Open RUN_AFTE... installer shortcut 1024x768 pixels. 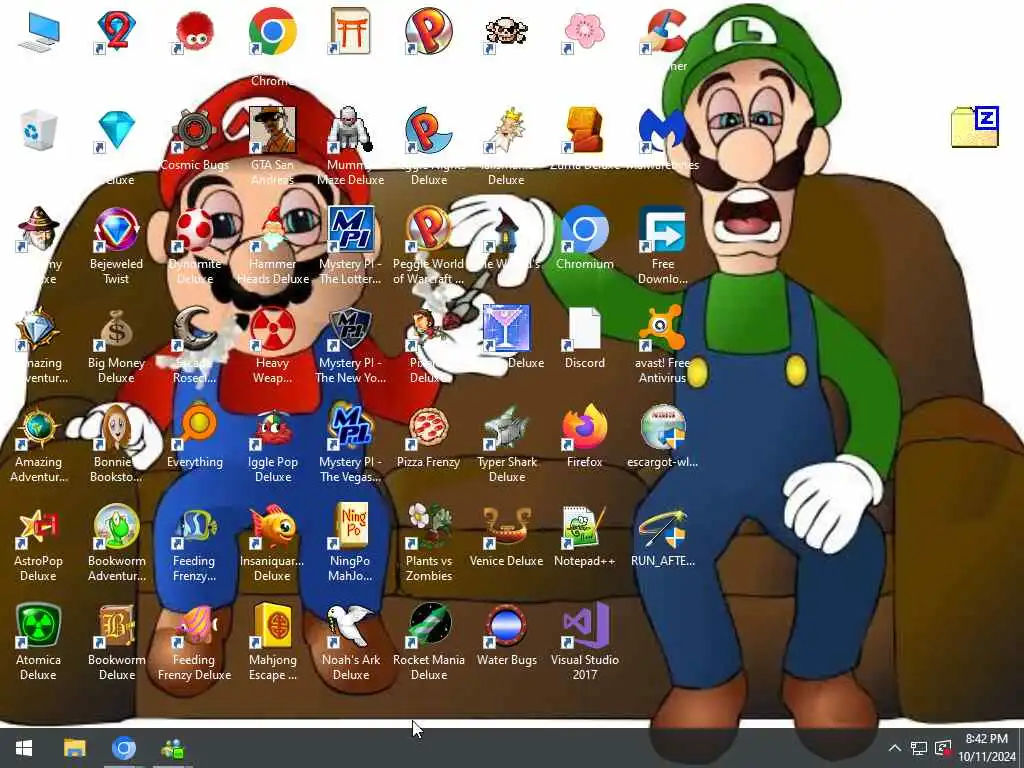662,527
